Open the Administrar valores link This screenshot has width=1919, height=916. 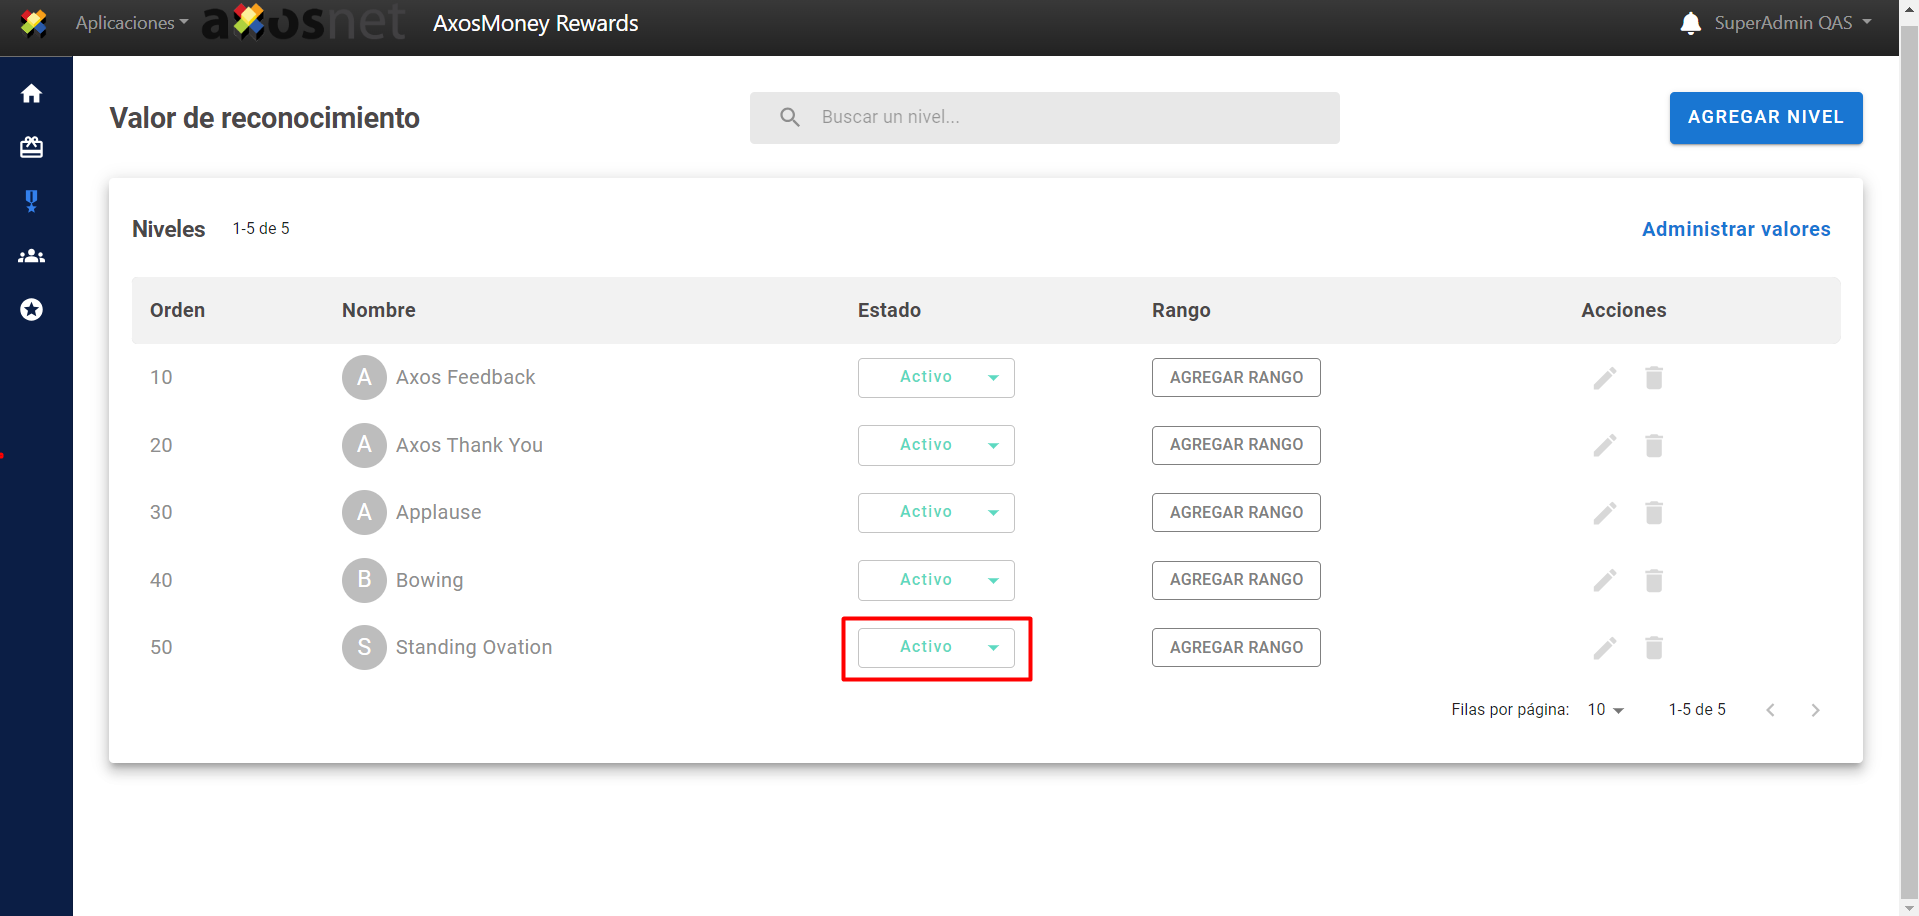[x=1735, y=229]
